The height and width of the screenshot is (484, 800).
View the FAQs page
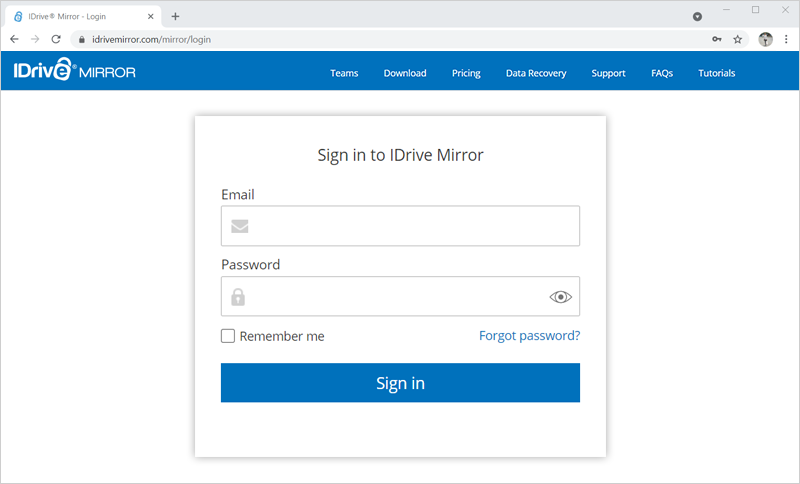coord(662,73)
